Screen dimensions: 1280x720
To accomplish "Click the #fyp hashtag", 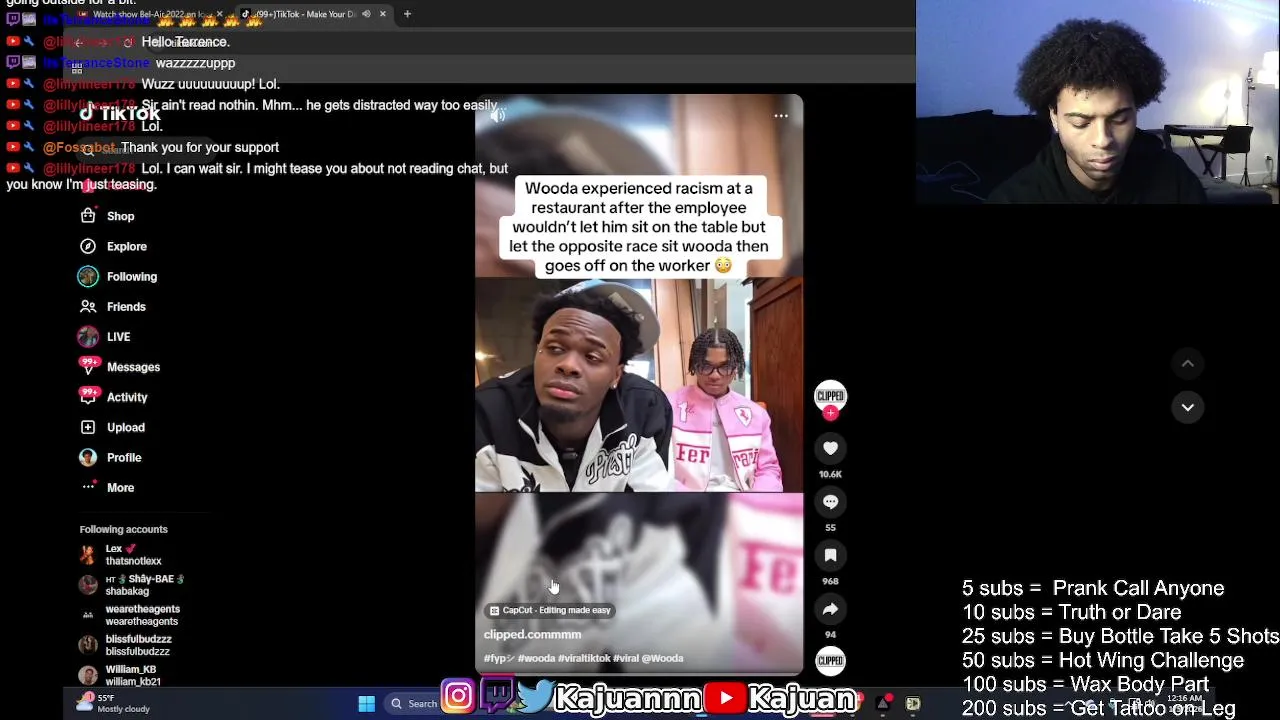I will click(498, 658).
